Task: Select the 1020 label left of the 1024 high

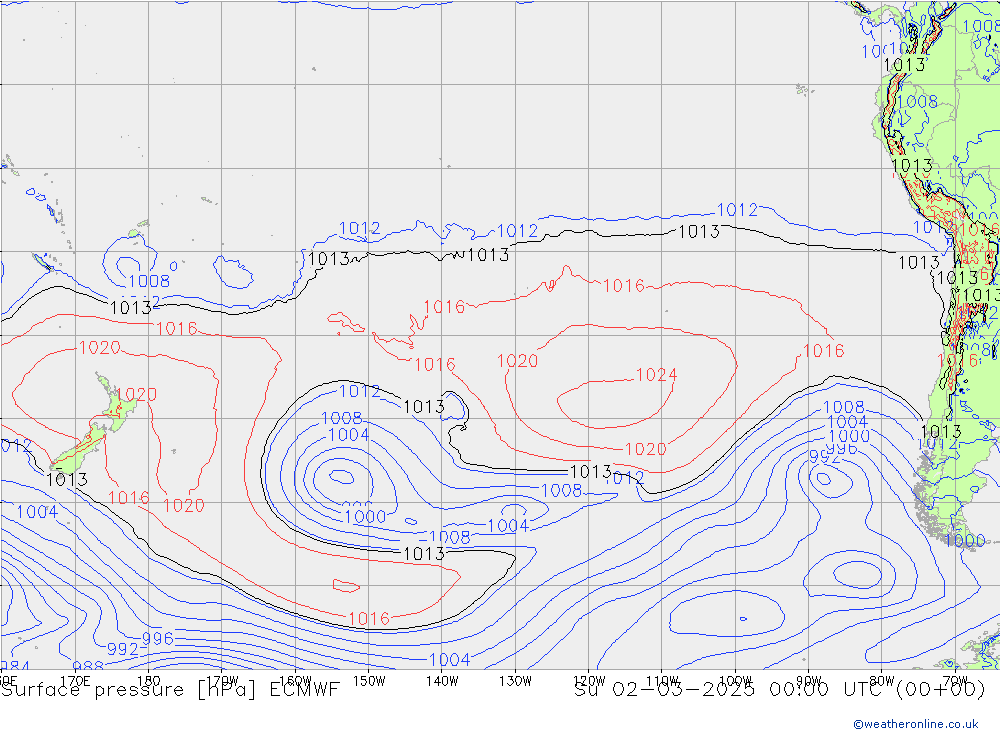Action: click(x=517, y=361)
